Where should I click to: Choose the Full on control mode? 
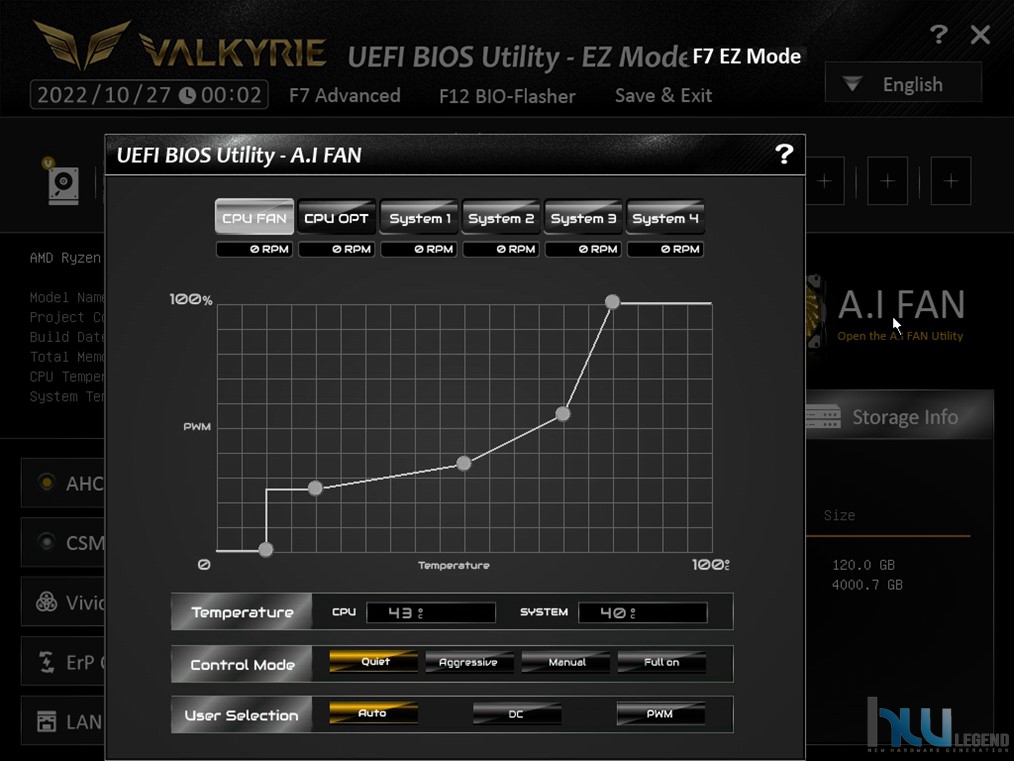(662, 661)
